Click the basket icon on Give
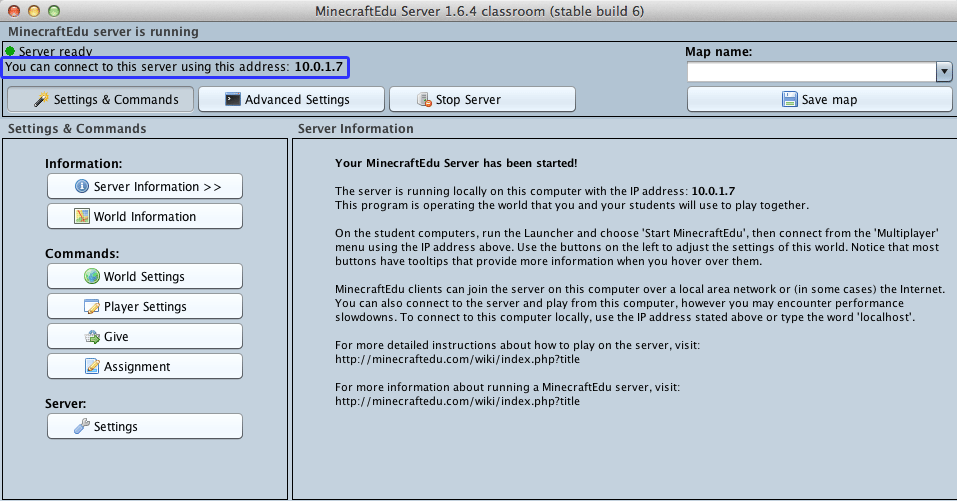This screenshot has width=957, height=501. click(x=92, y=336)
